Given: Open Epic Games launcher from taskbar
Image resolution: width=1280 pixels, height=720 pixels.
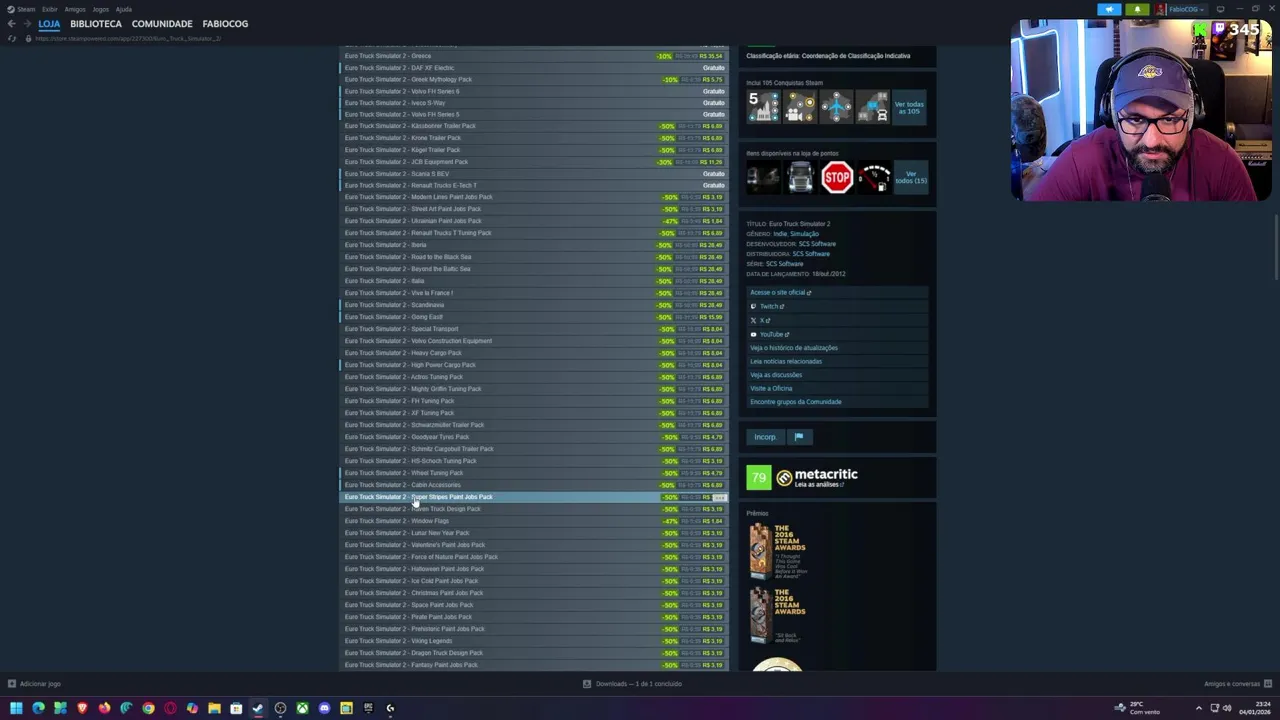Looking at the screenshot, I should [x=368, y=708].
